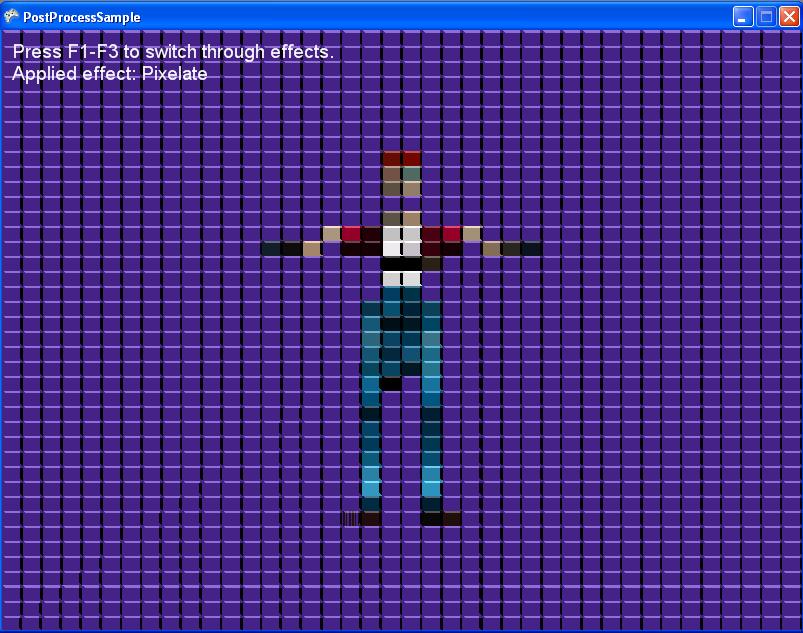Viewport: 803px width, 633px height.
Task: Click the pixelated character figure
Action: 402,339
